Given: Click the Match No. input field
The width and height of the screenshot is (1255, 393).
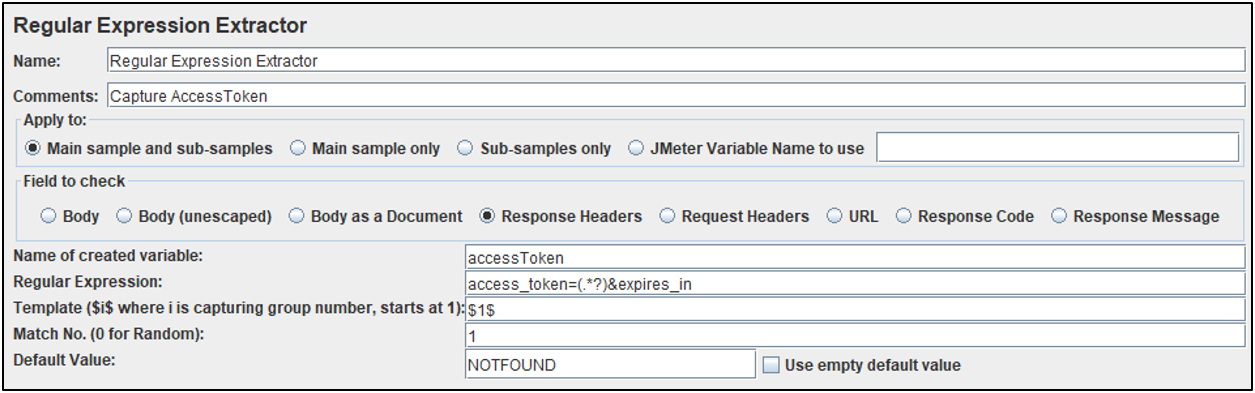Looking at the screenshot, I should tap(855, 336).
